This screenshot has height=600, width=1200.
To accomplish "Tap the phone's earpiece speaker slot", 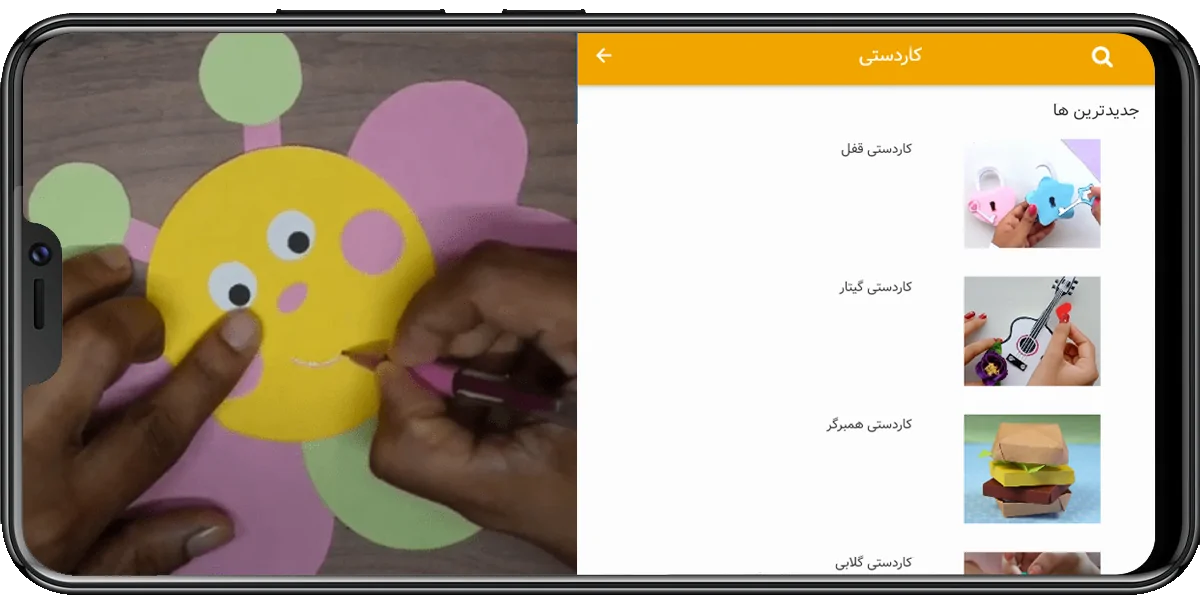I will coord(39,304).
